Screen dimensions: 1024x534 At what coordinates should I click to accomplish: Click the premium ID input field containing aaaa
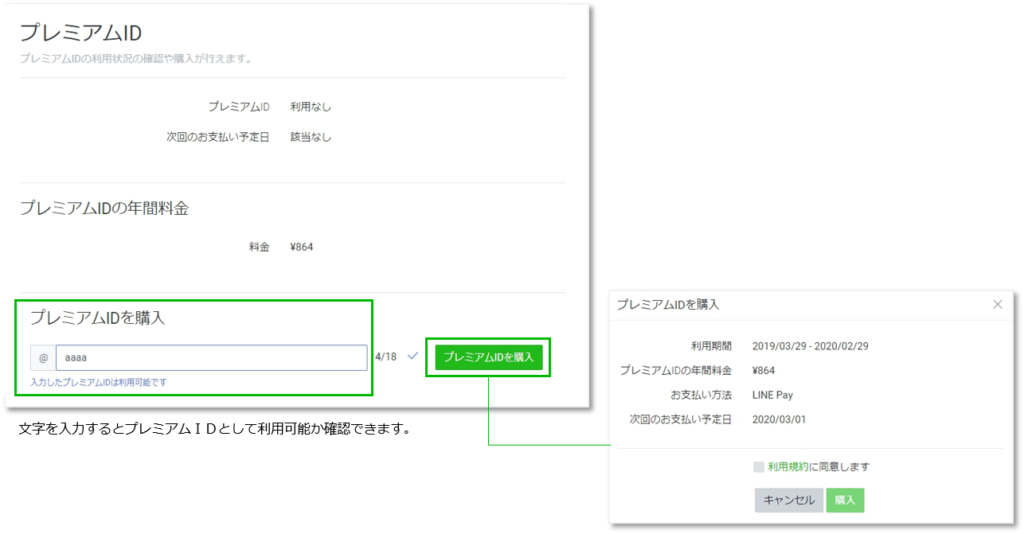click(x=211, y=357)
